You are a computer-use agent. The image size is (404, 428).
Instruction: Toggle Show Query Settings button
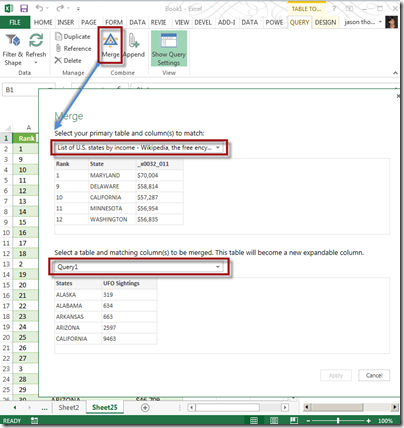169,49
